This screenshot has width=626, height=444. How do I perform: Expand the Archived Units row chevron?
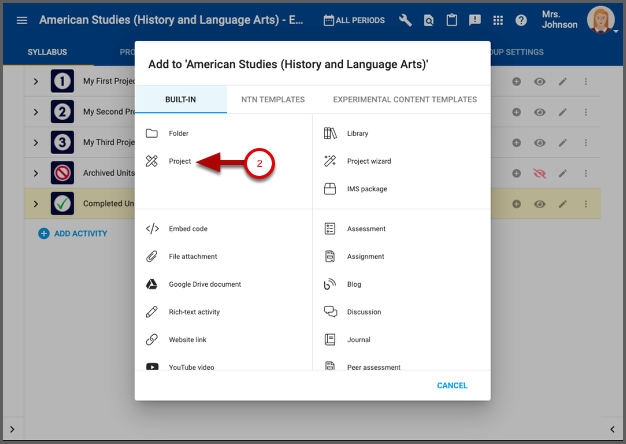pos(36,173)
